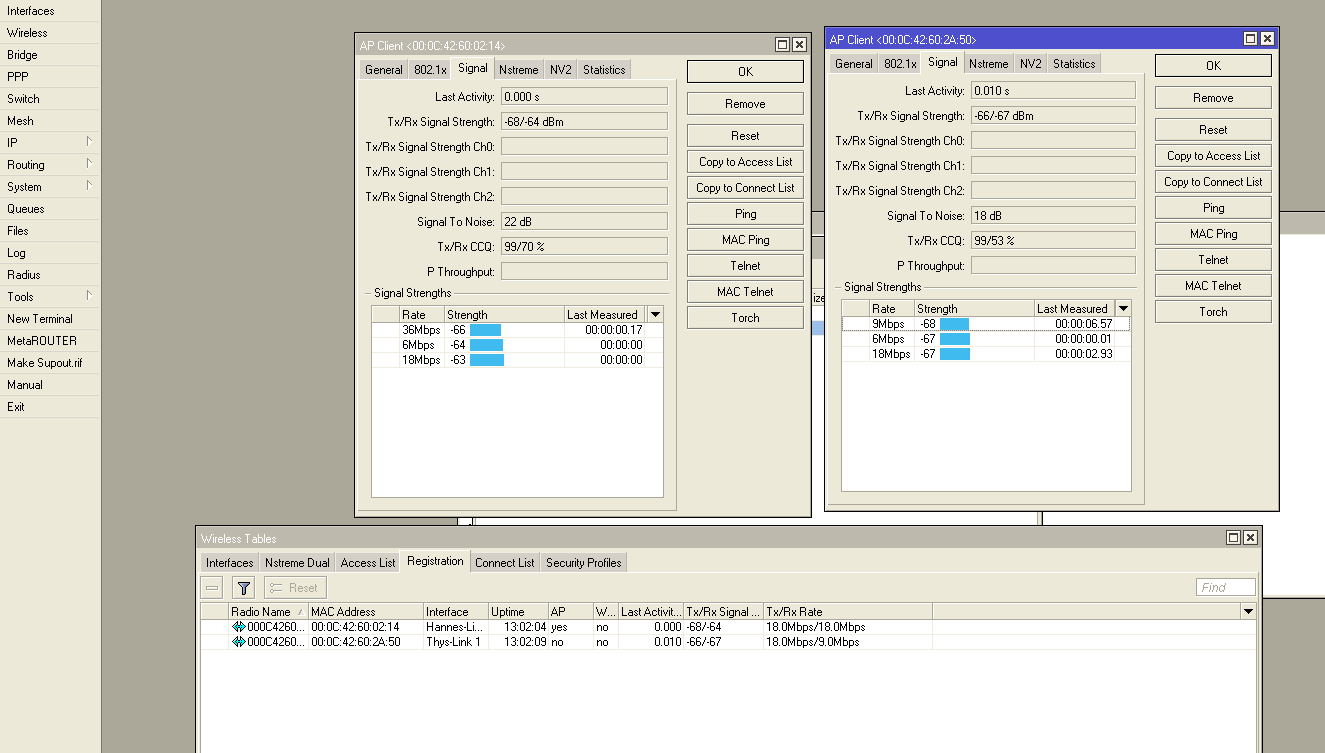
Task: Open the Statistics tab in left AP Client
Action: click(604, 70)
